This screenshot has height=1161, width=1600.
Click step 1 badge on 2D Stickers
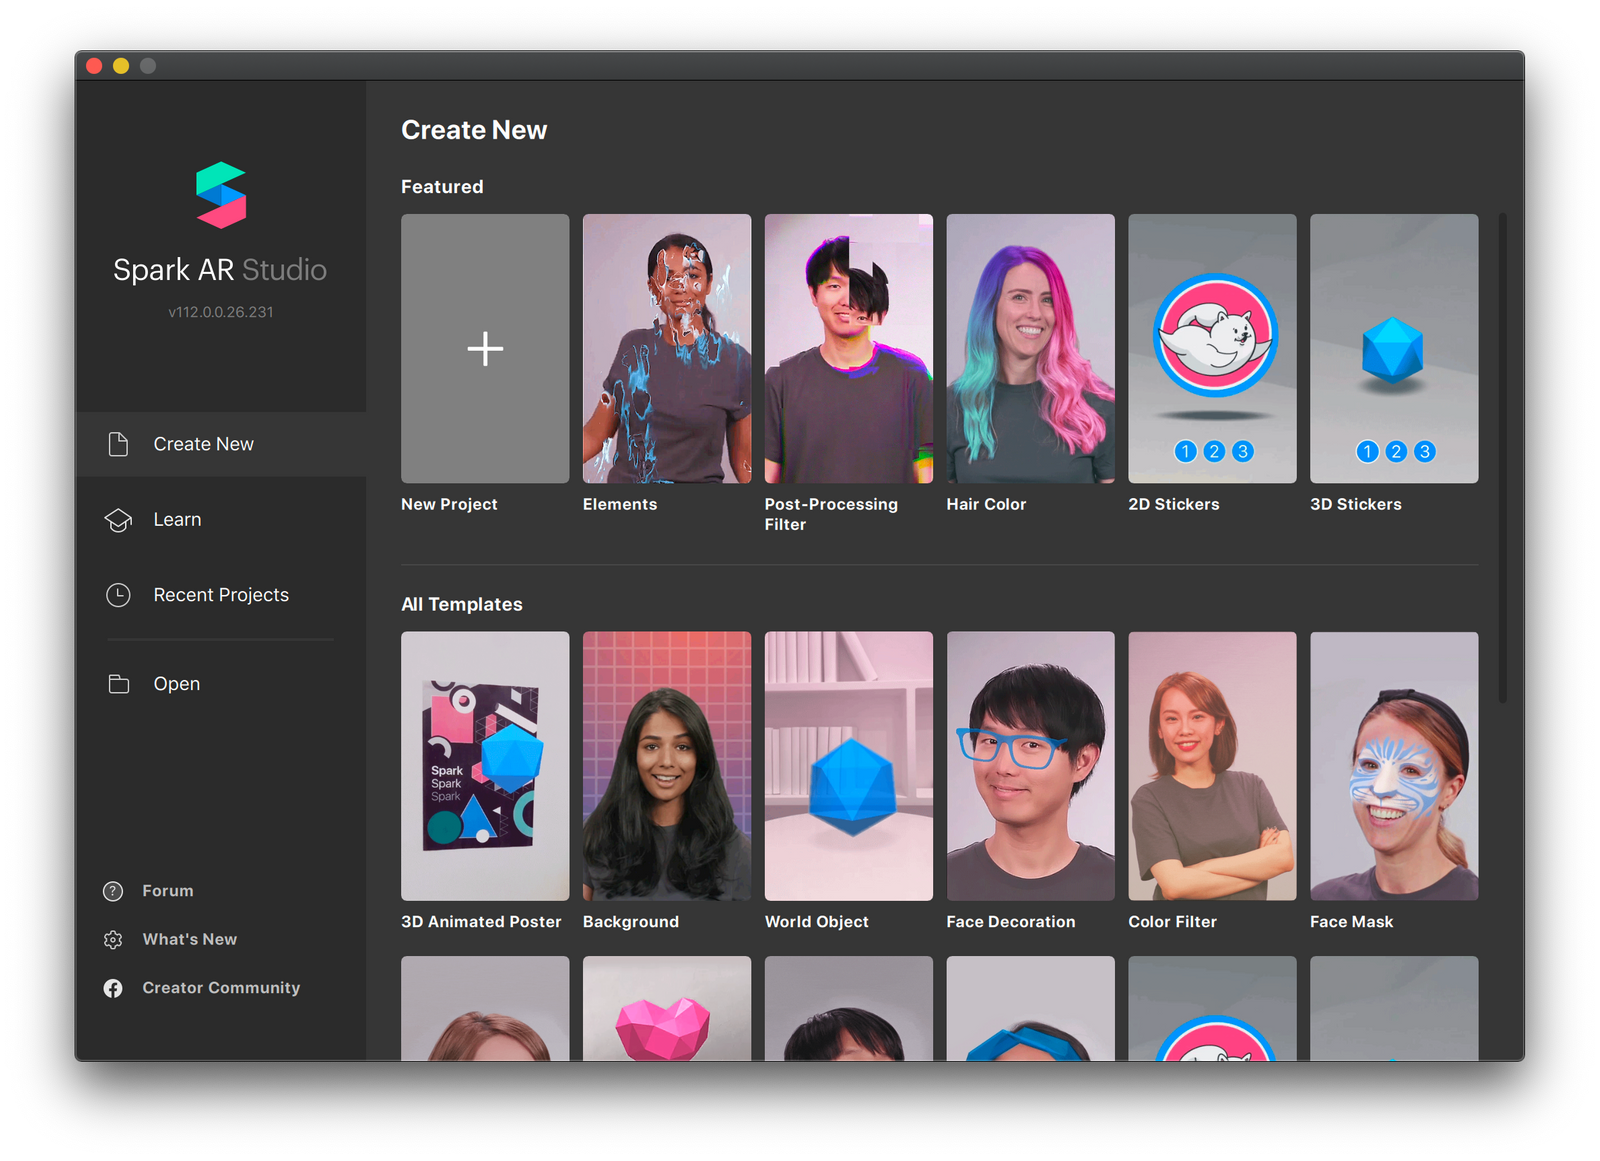(x=1185, y=452)
